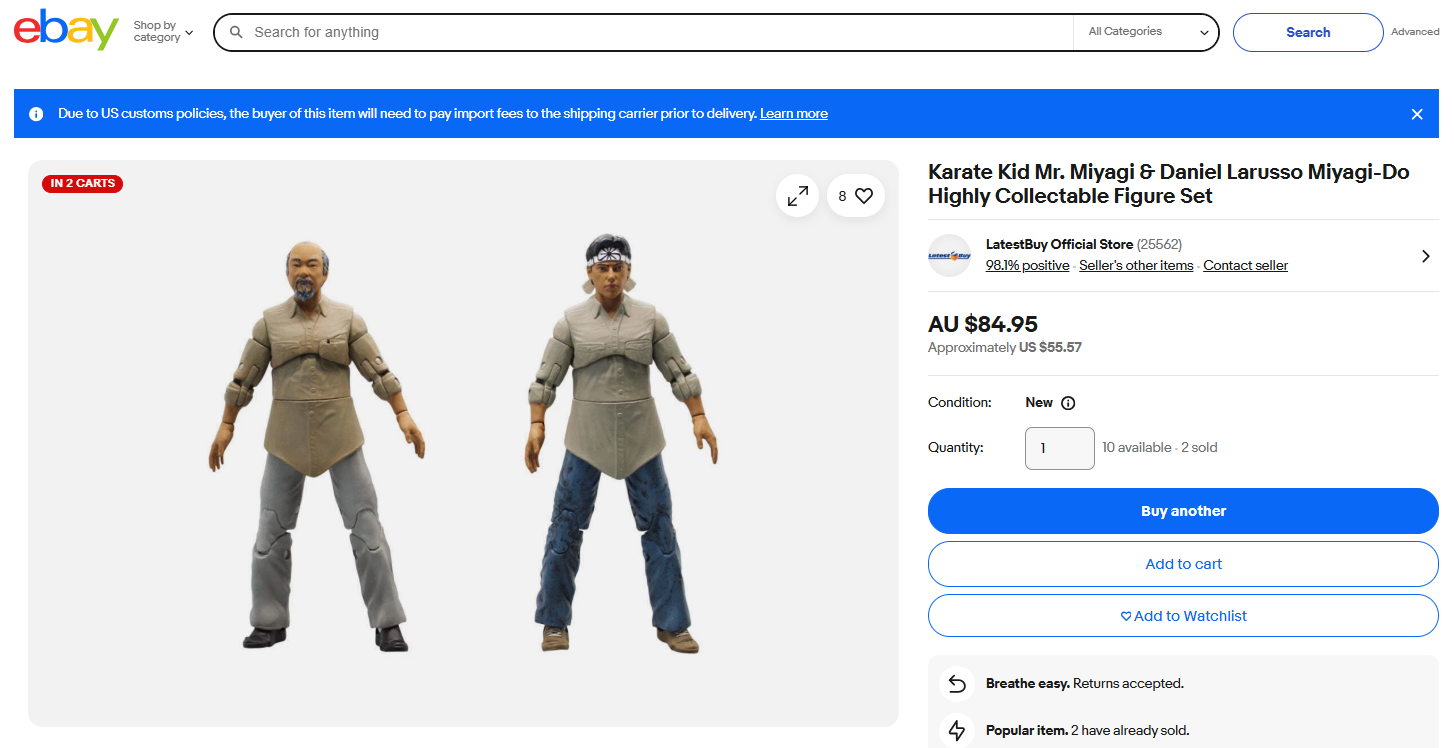Click the Contact seller link

tap(1245, 266)
